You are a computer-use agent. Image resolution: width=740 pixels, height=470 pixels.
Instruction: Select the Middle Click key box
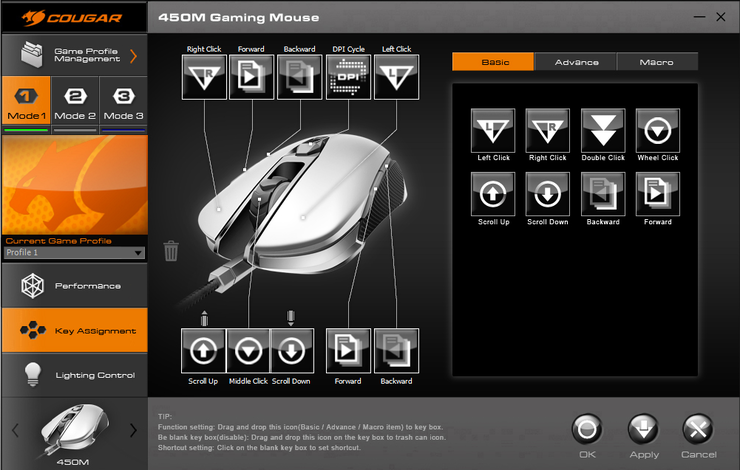click(249, 351)
